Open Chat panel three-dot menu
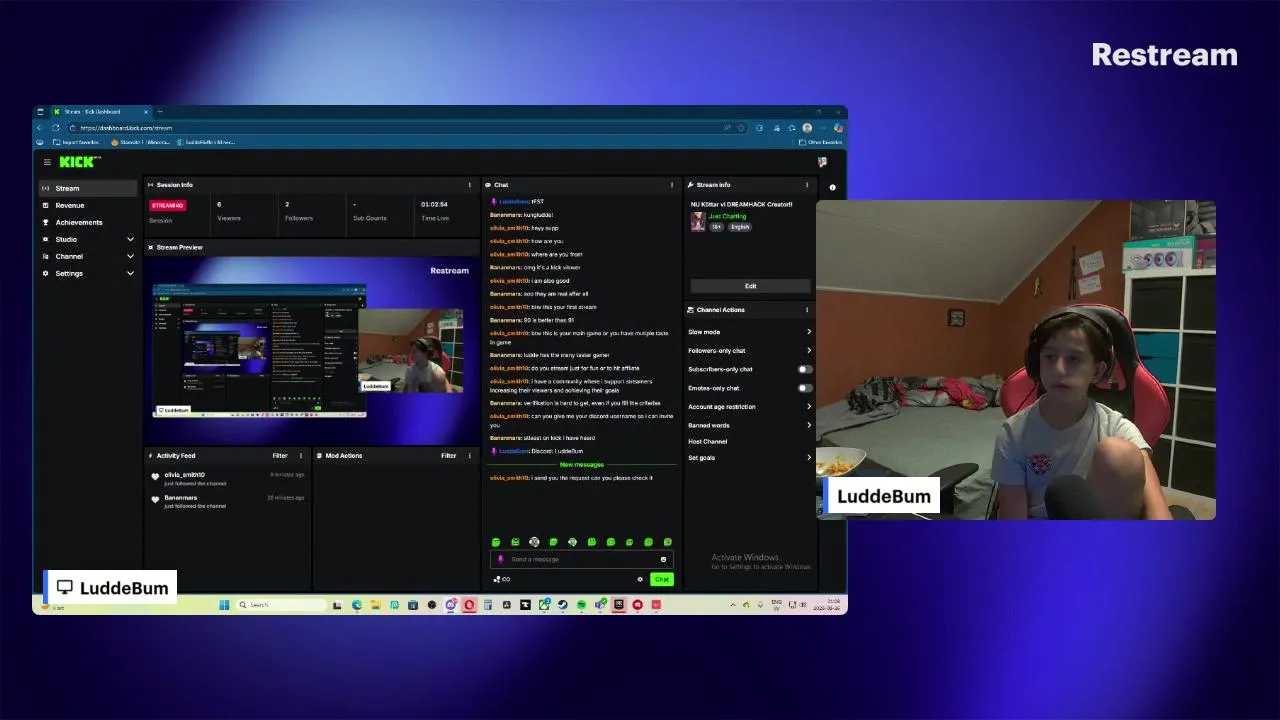Screen dimensions: 1280x720 click(x=672, y=185)
